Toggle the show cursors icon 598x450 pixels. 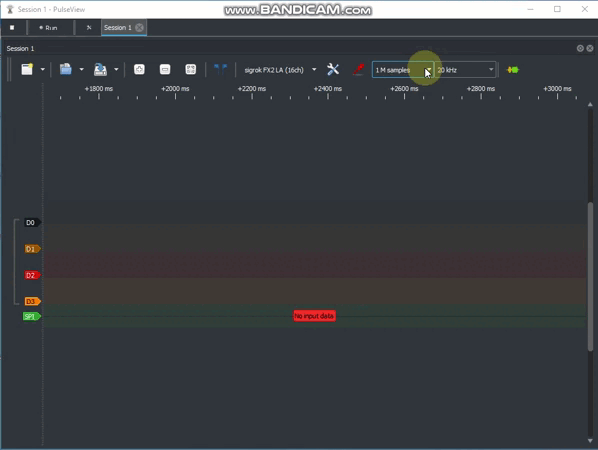(220, 69)
